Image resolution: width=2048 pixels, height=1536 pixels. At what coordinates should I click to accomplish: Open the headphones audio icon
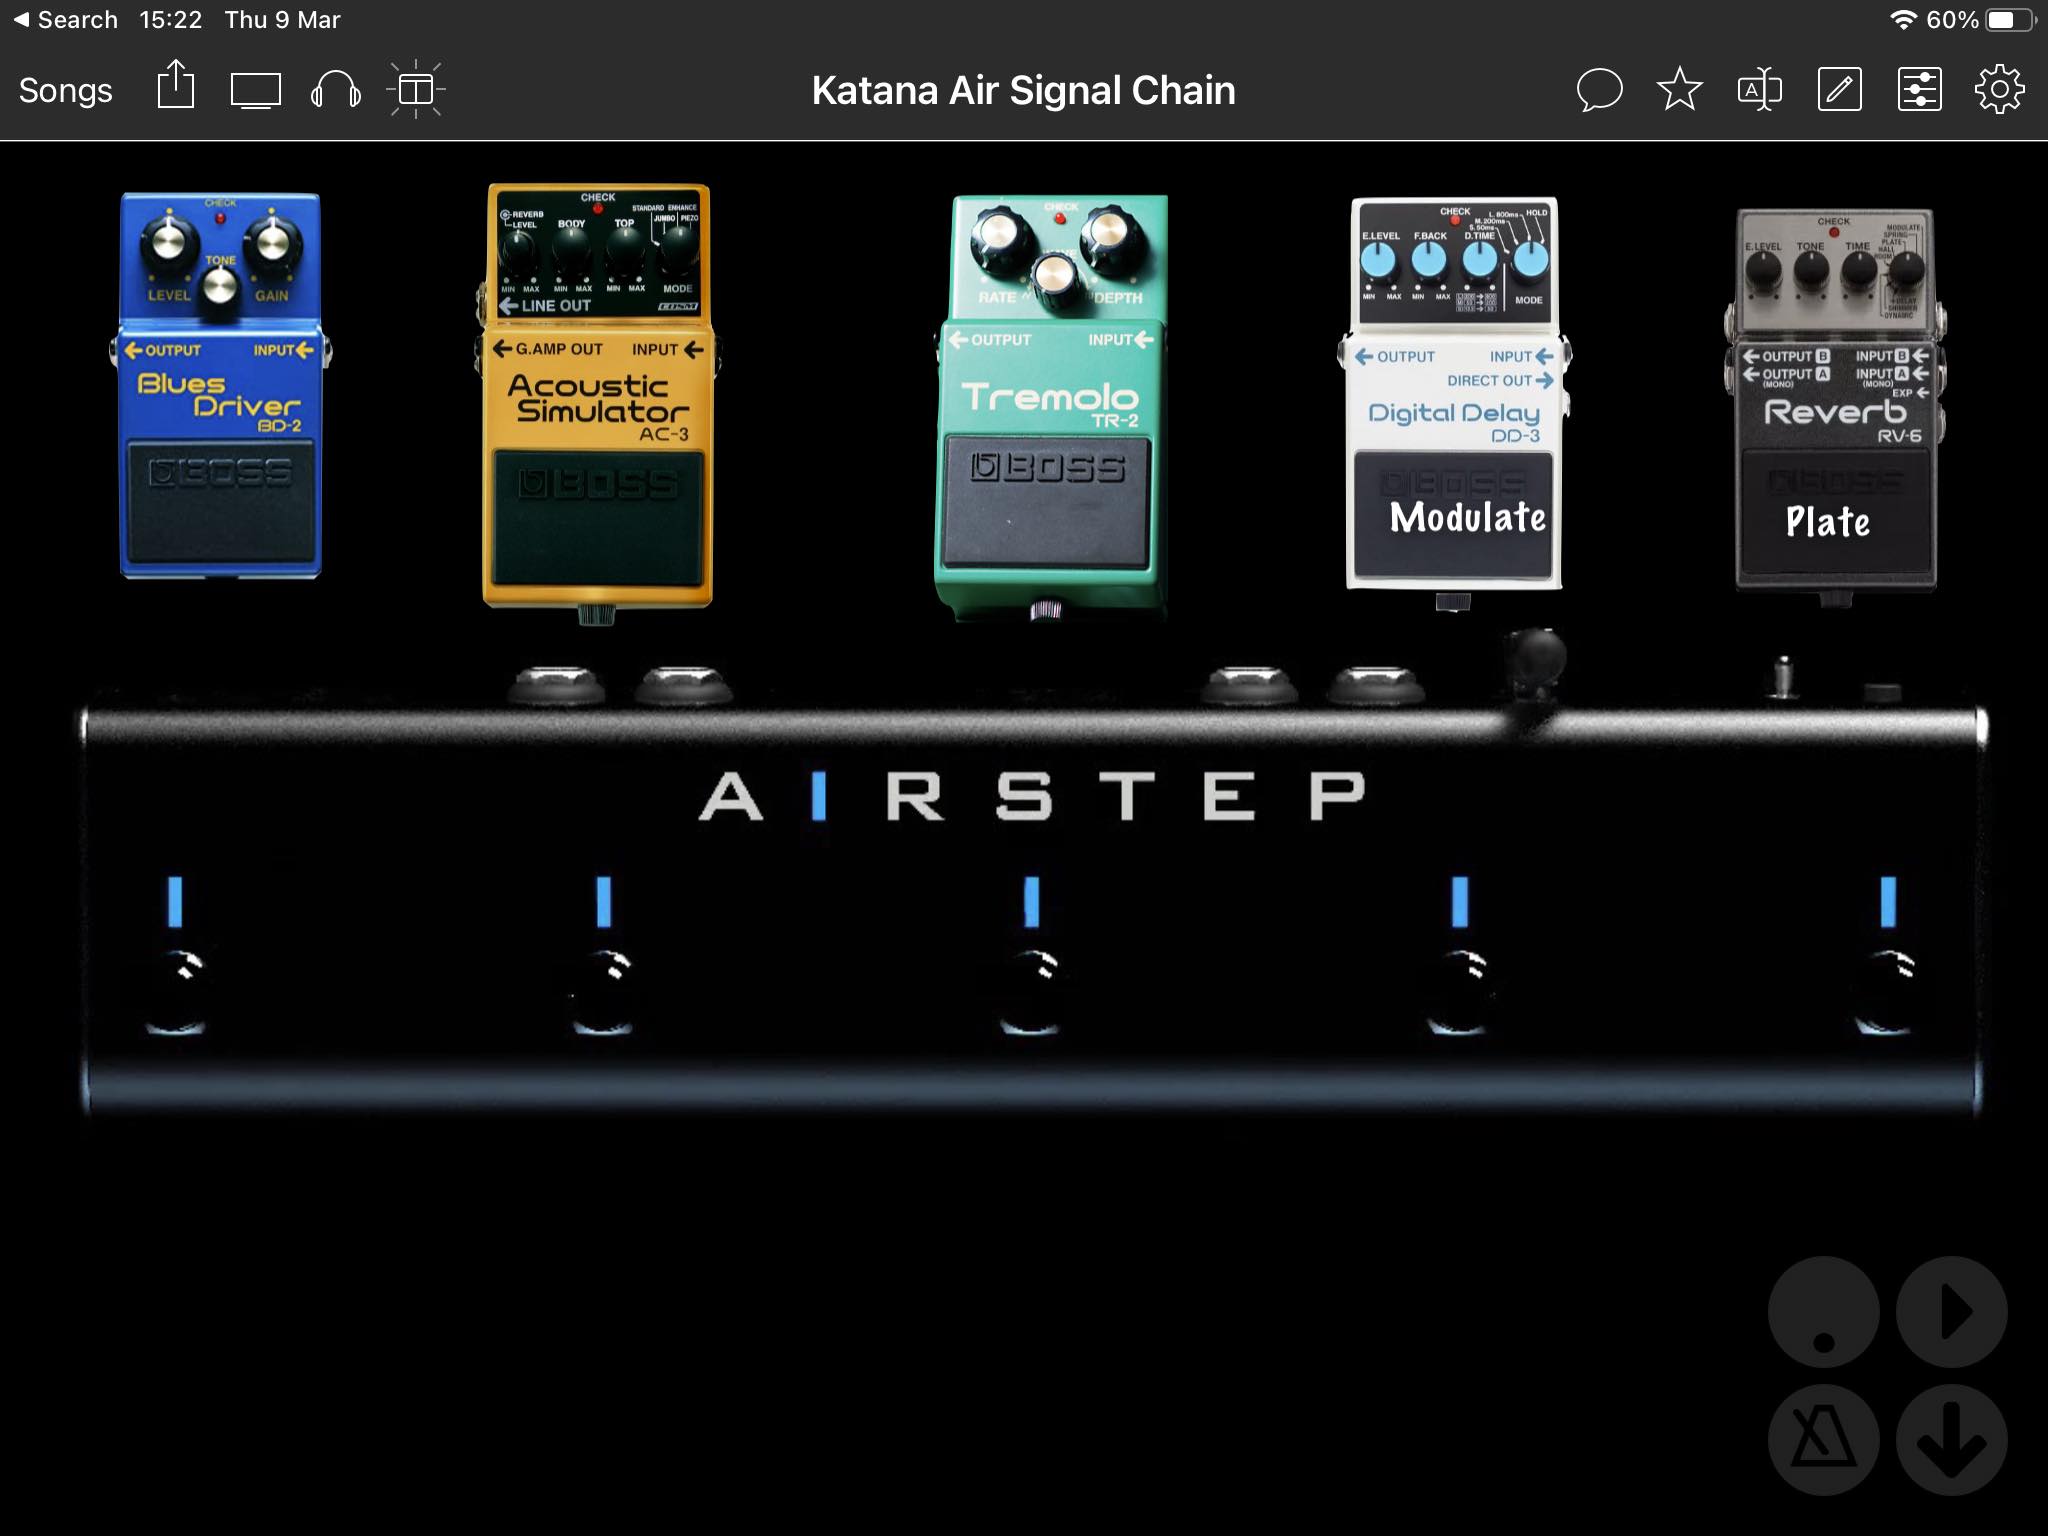click(x=336, y=90)
